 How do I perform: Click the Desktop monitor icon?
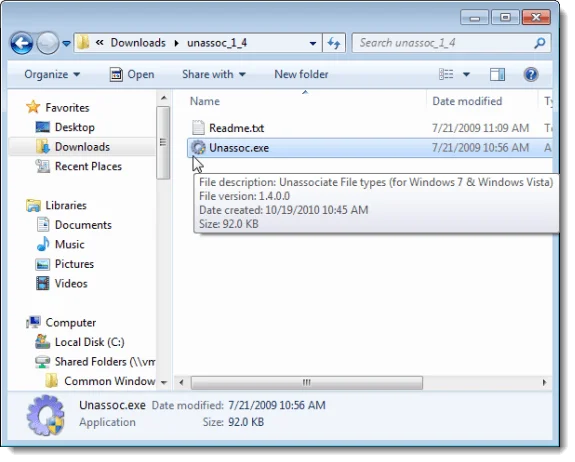[x=43, y=127]
